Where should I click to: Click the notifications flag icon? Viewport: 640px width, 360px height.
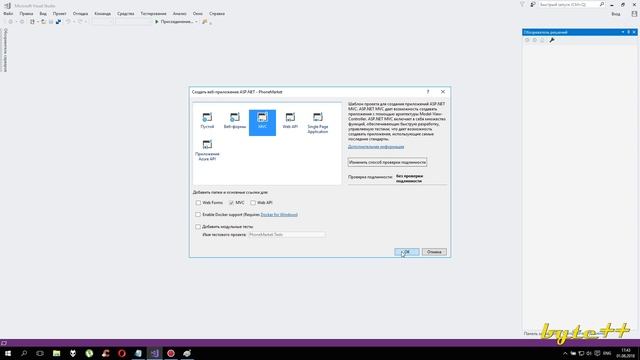522,4
